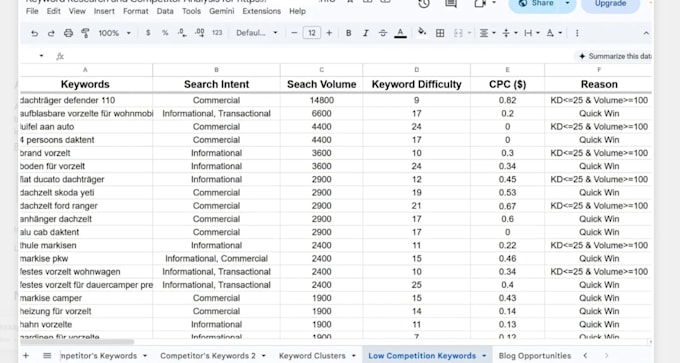Open the fill color picker
Image resolution: width=680 pixels, height=363 pixels.
tap(422, 33)
